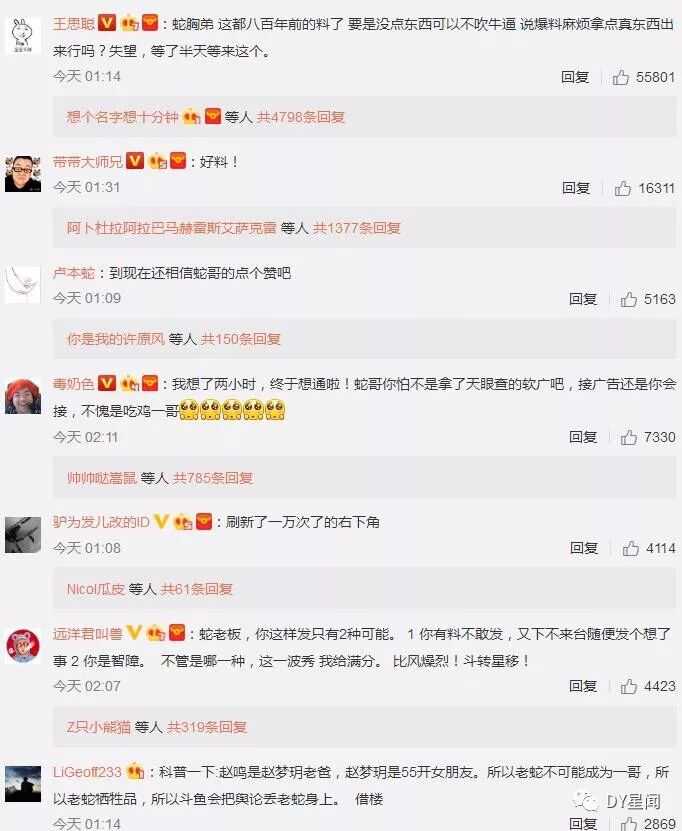The width and height of the screenshot is (682, 831).
Task: Reply to 远洋君叫兽's comment
Action: tap(583, 686)
